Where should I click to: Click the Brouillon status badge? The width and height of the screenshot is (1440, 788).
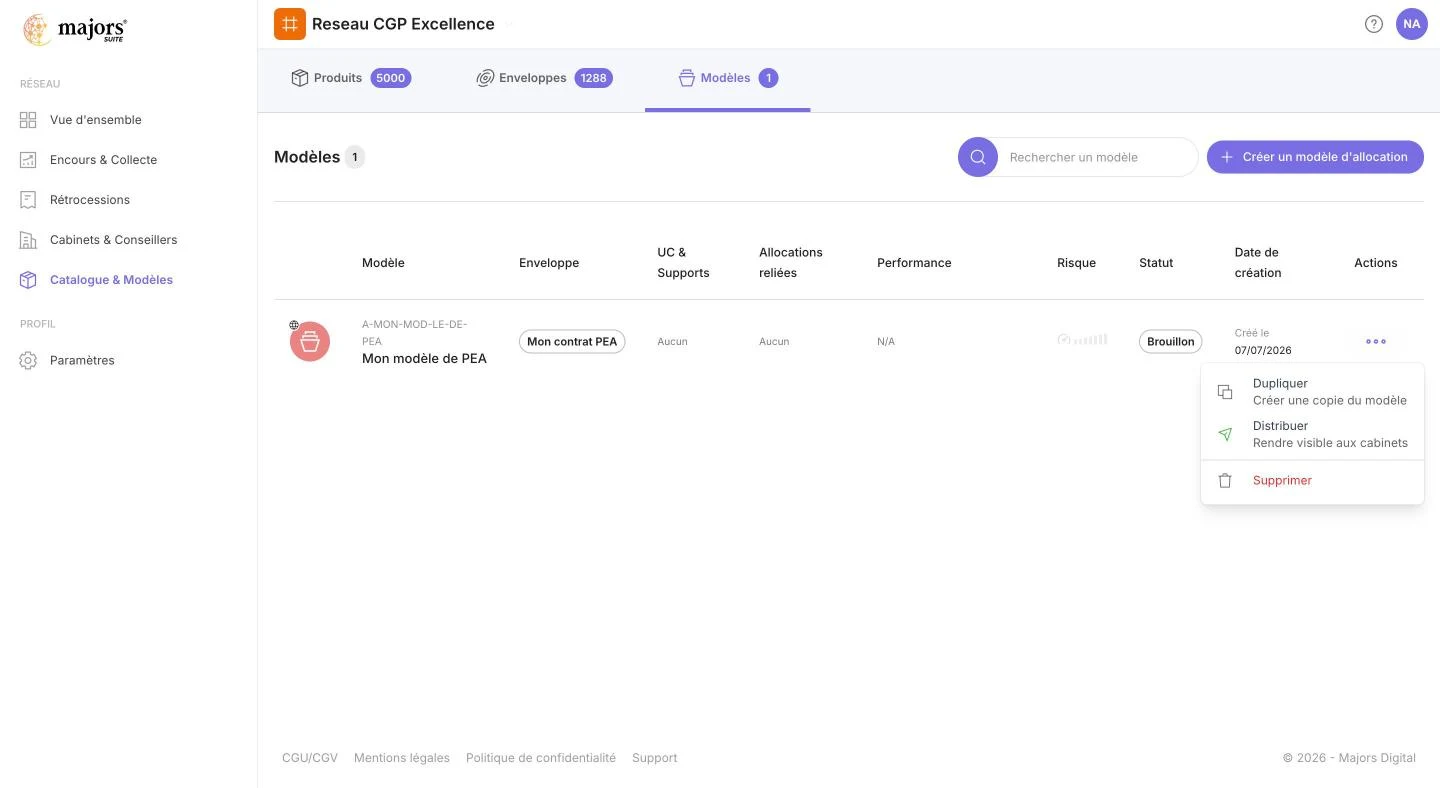tap(1171, 342)
